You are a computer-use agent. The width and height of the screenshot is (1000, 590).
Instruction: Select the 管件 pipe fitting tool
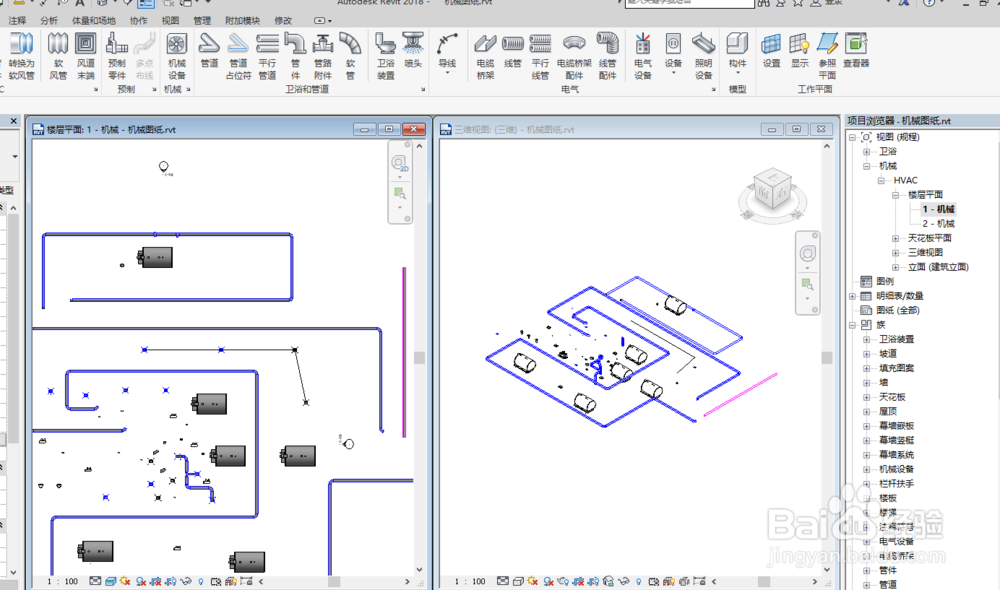295,56
